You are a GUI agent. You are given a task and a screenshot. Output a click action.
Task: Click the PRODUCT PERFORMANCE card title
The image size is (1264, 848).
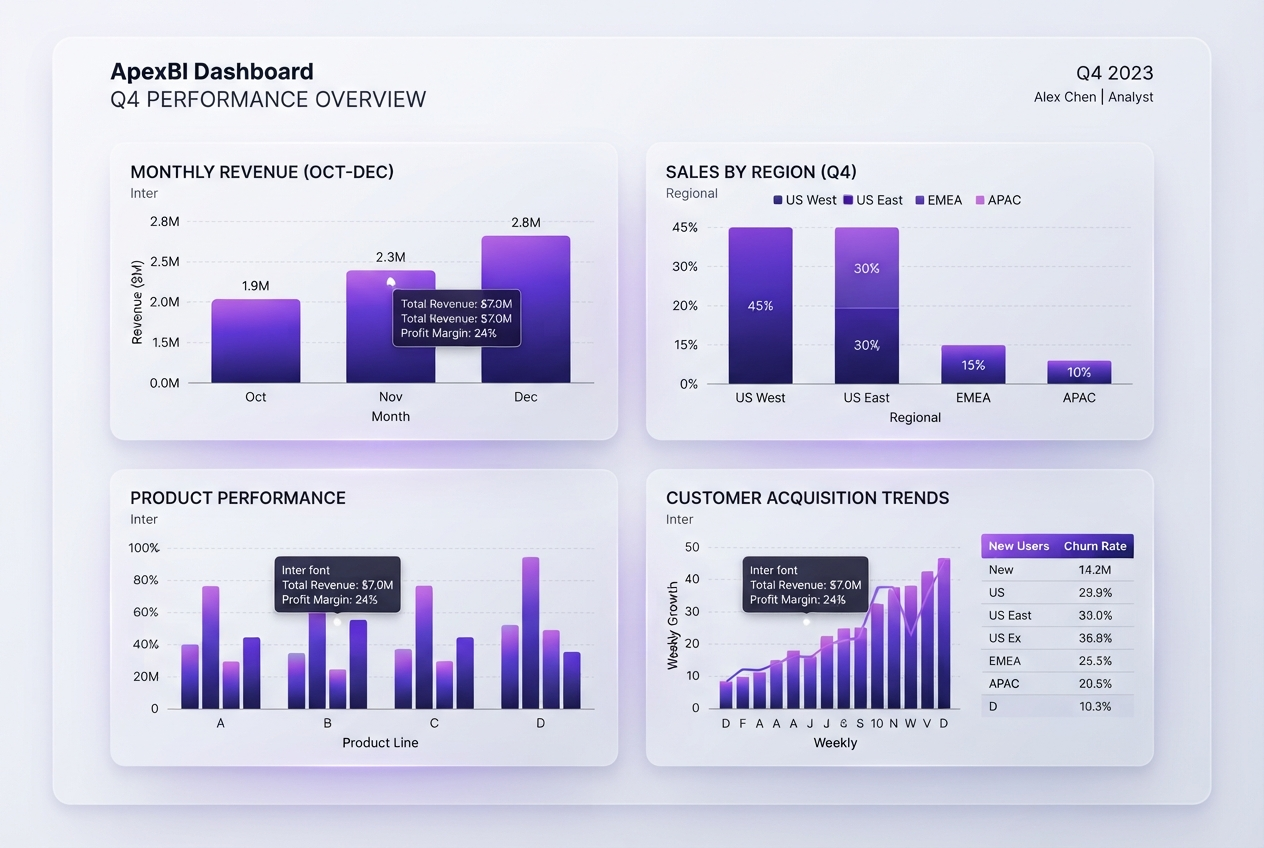238,498
